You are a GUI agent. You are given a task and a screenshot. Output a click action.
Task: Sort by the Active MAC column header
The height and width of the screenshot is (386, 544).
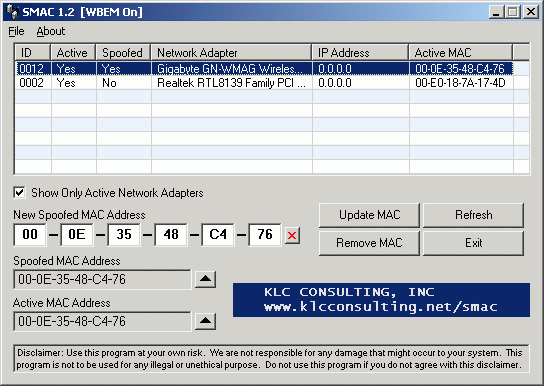click(460, 53)
